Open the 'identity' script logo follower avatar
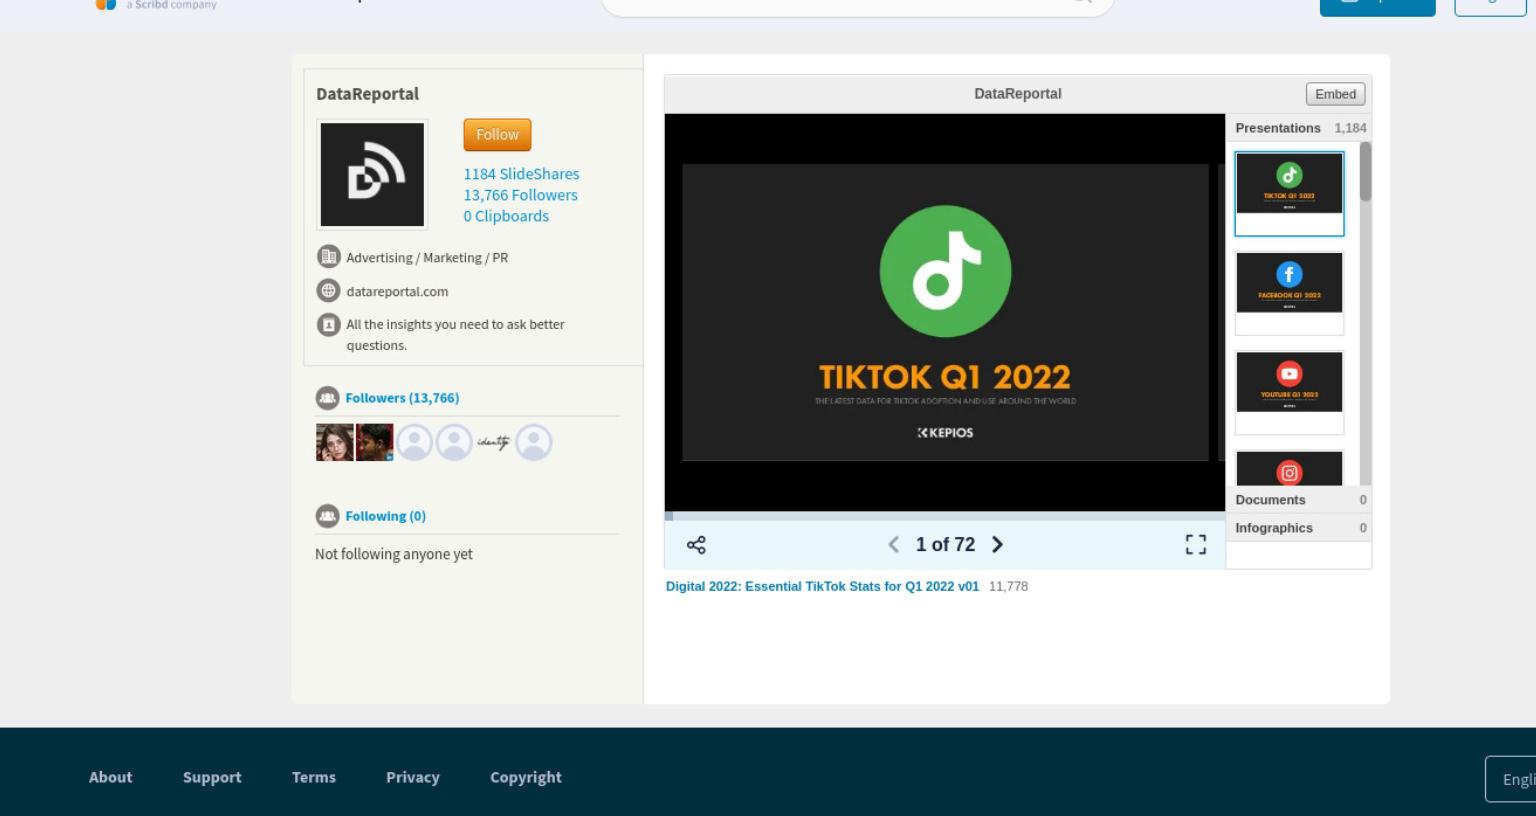Screen dimensions: 1536x816 click(493, 442)
